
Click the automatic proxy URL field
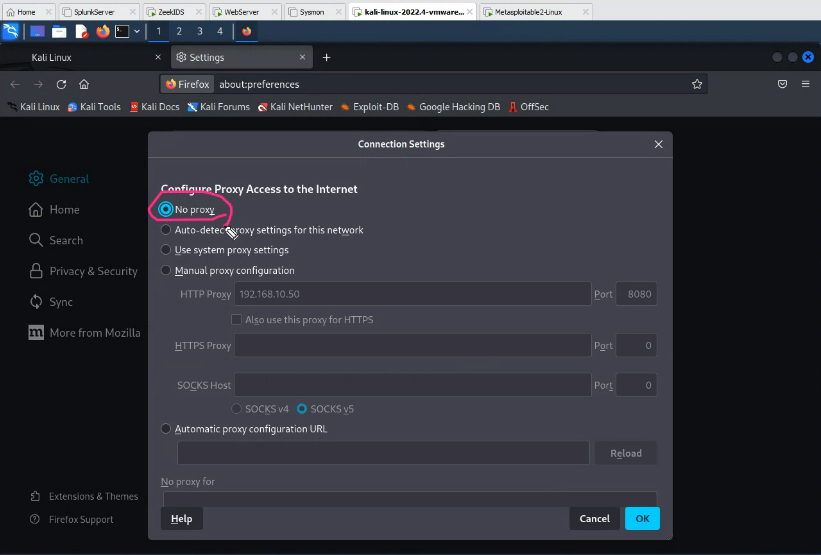point(383,453)
